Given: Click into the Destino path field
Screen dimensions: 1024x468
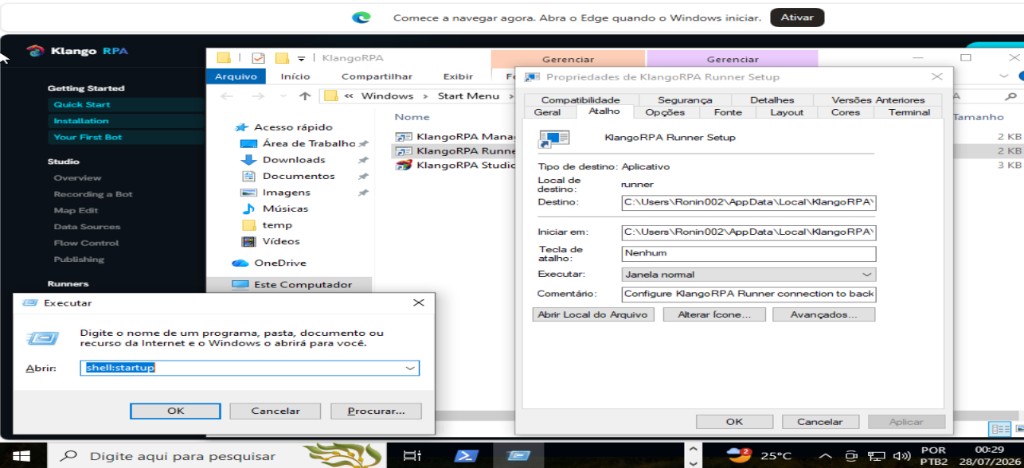Looking at the screenshot, I should point(748,202).
